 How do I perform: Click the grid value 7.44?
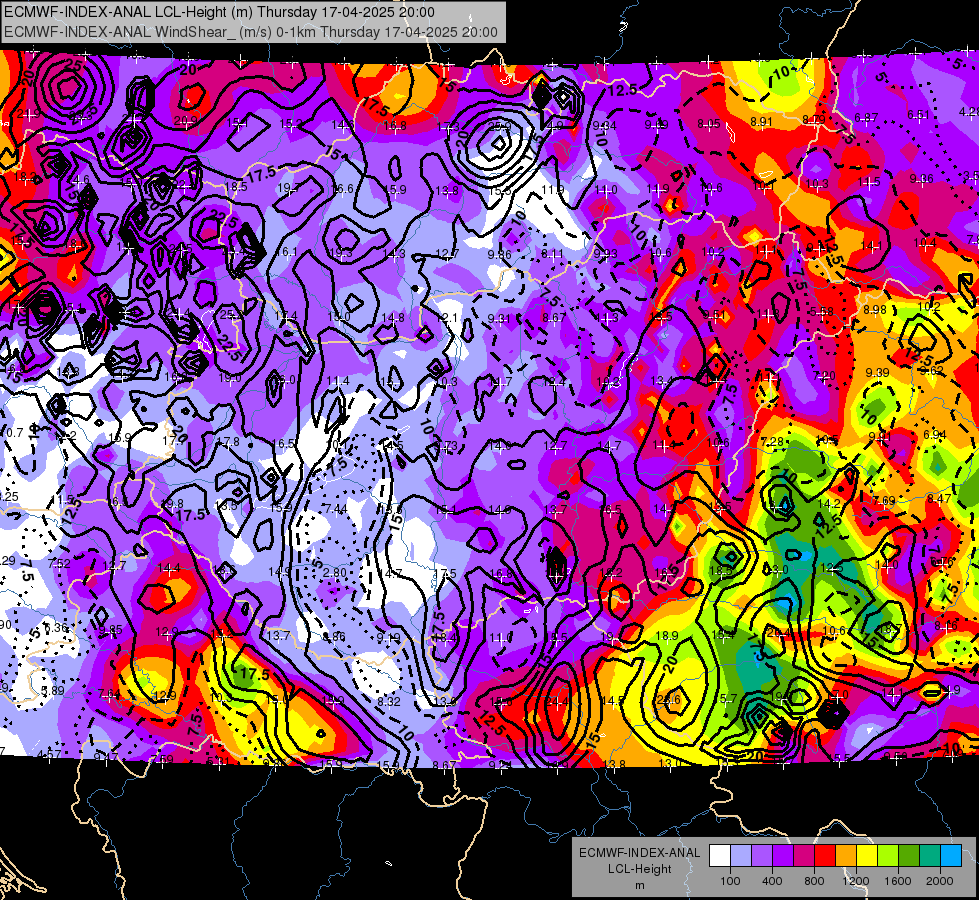coord(335,508)
